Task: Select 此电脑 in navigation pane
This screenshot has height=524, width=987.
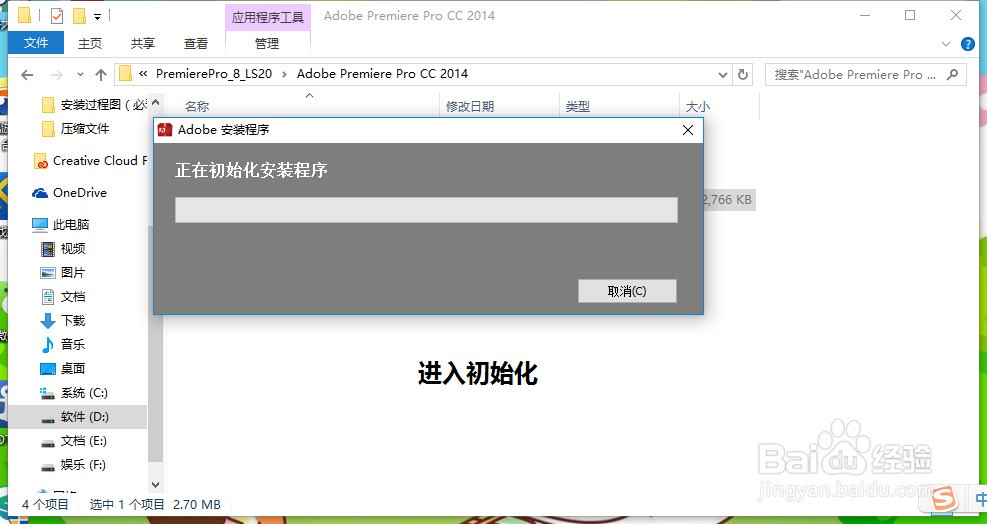Action: 61,224
